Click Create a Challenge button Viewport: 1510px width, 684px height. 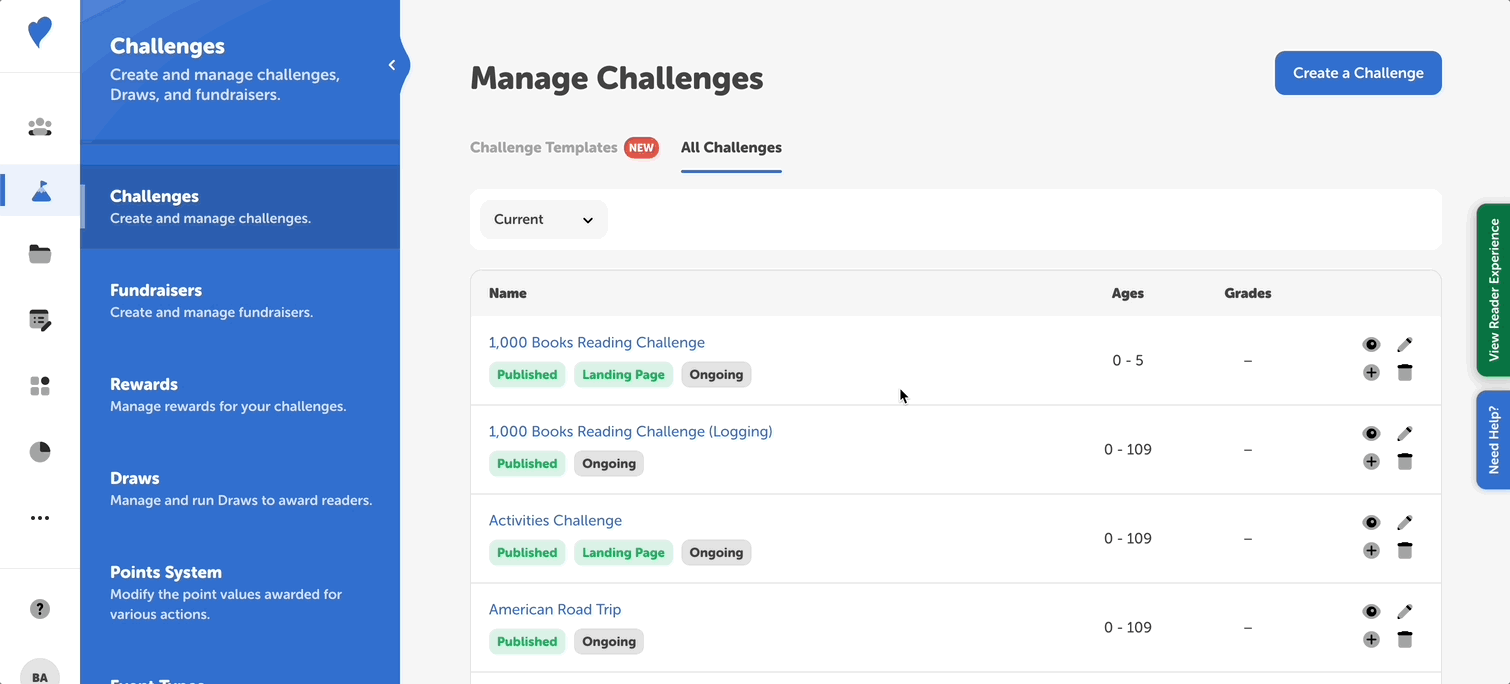tap(1357, 73)
